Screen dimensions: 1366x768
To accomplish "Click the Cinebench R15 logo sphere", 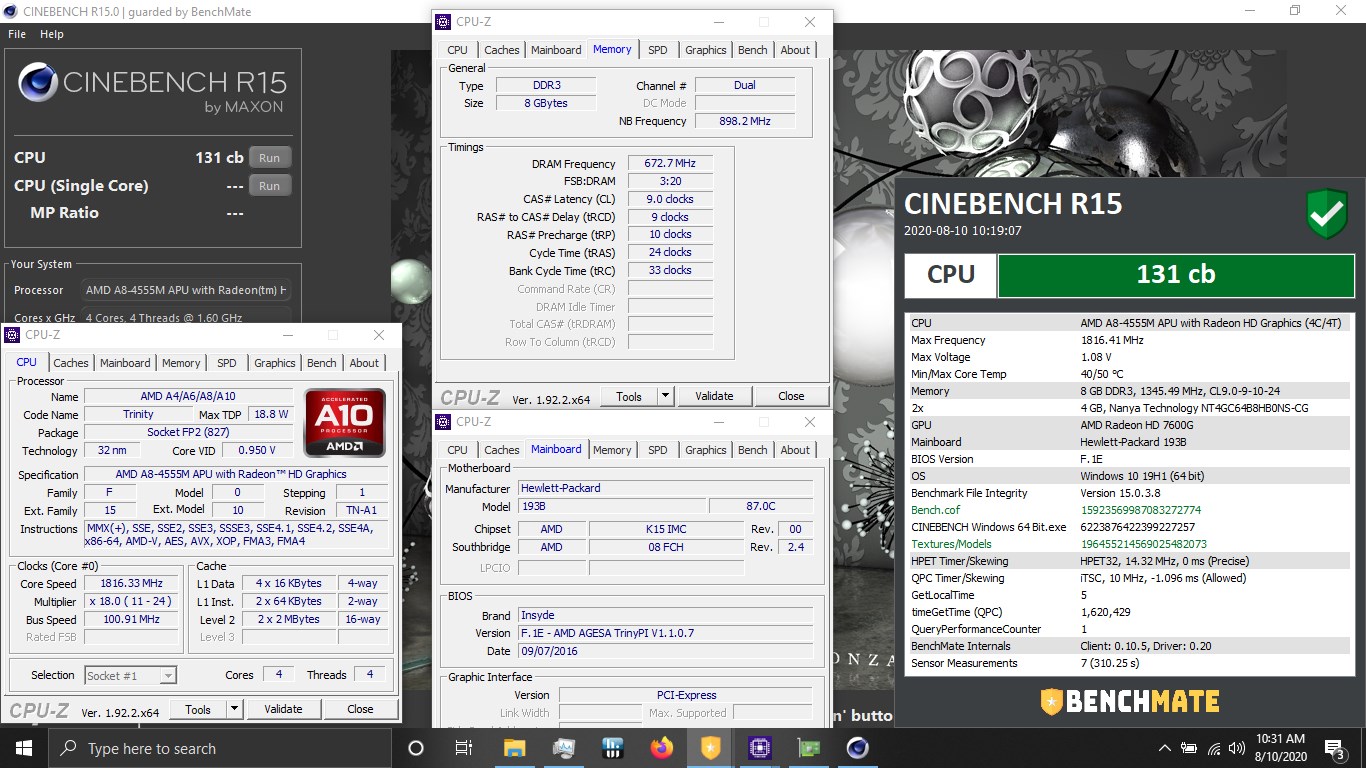I will (37, 82).
